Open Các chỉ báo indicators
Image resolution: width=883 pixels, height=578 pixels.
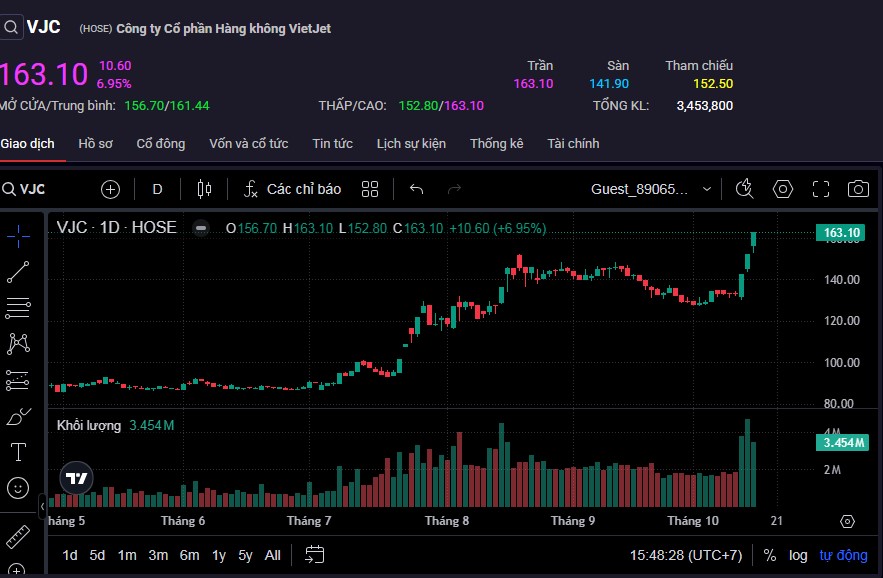292,189
